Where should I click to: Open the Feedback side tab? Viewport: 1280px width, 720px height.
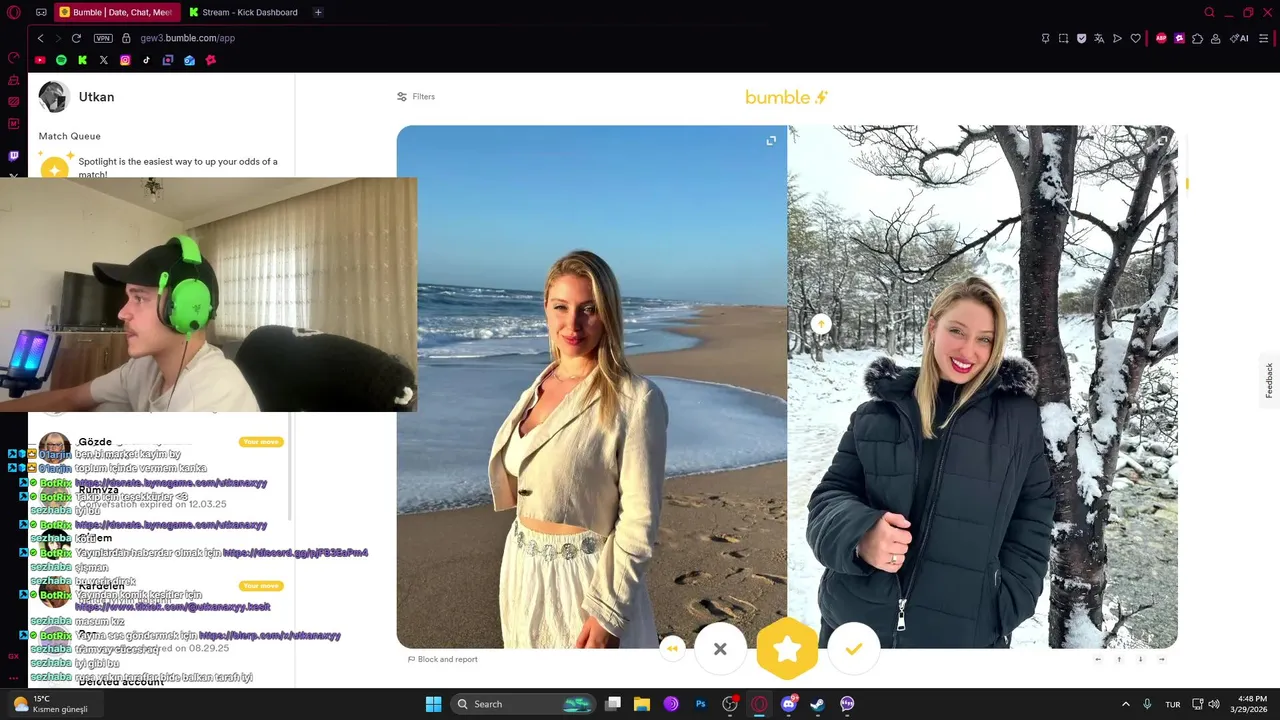1269,381
